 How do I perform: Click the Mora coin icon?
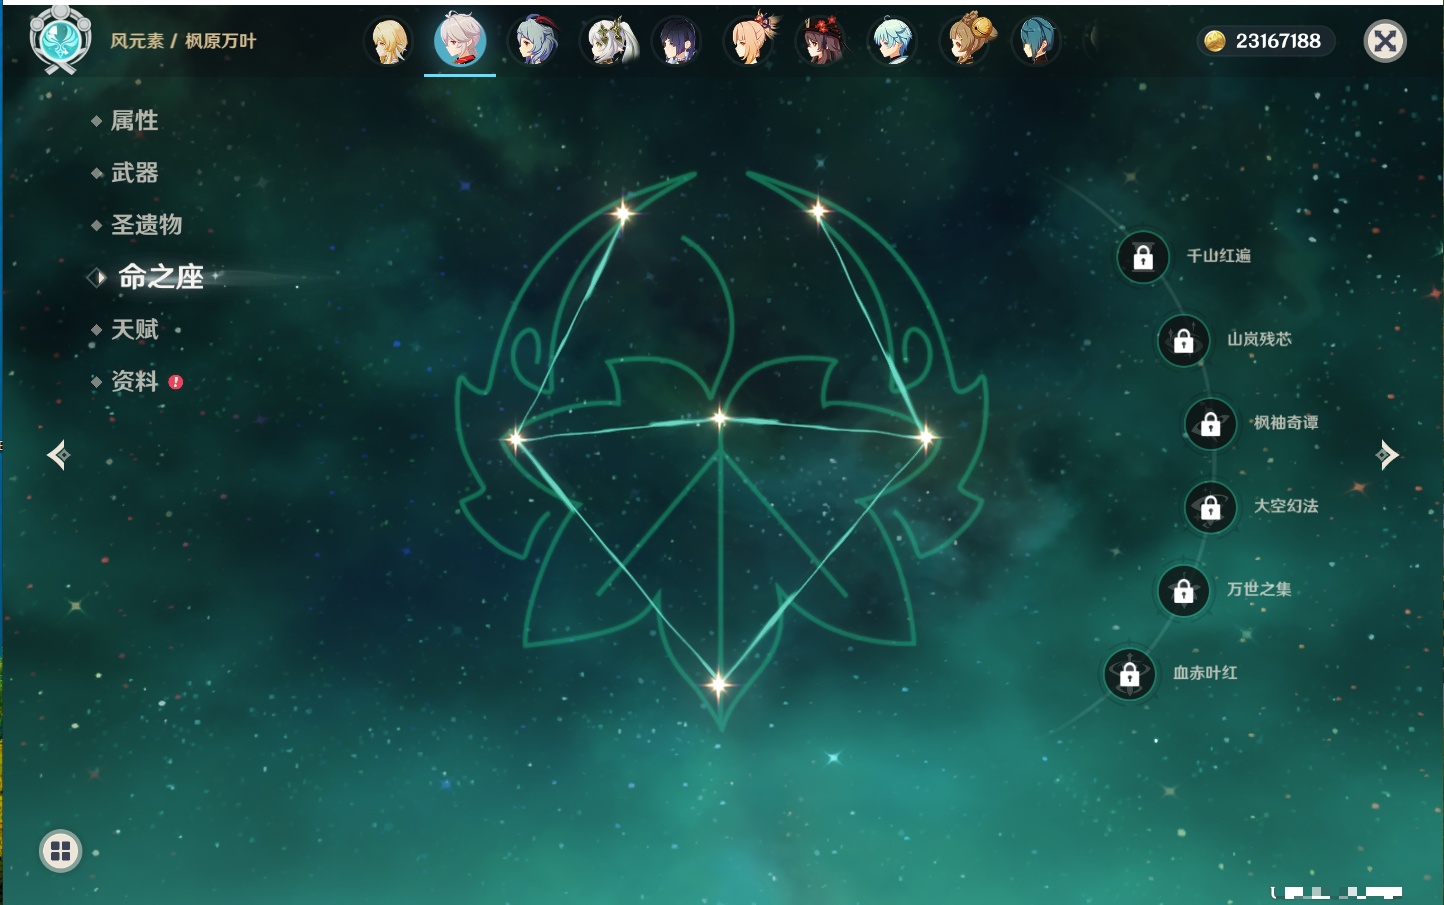tap(1214, 41)
